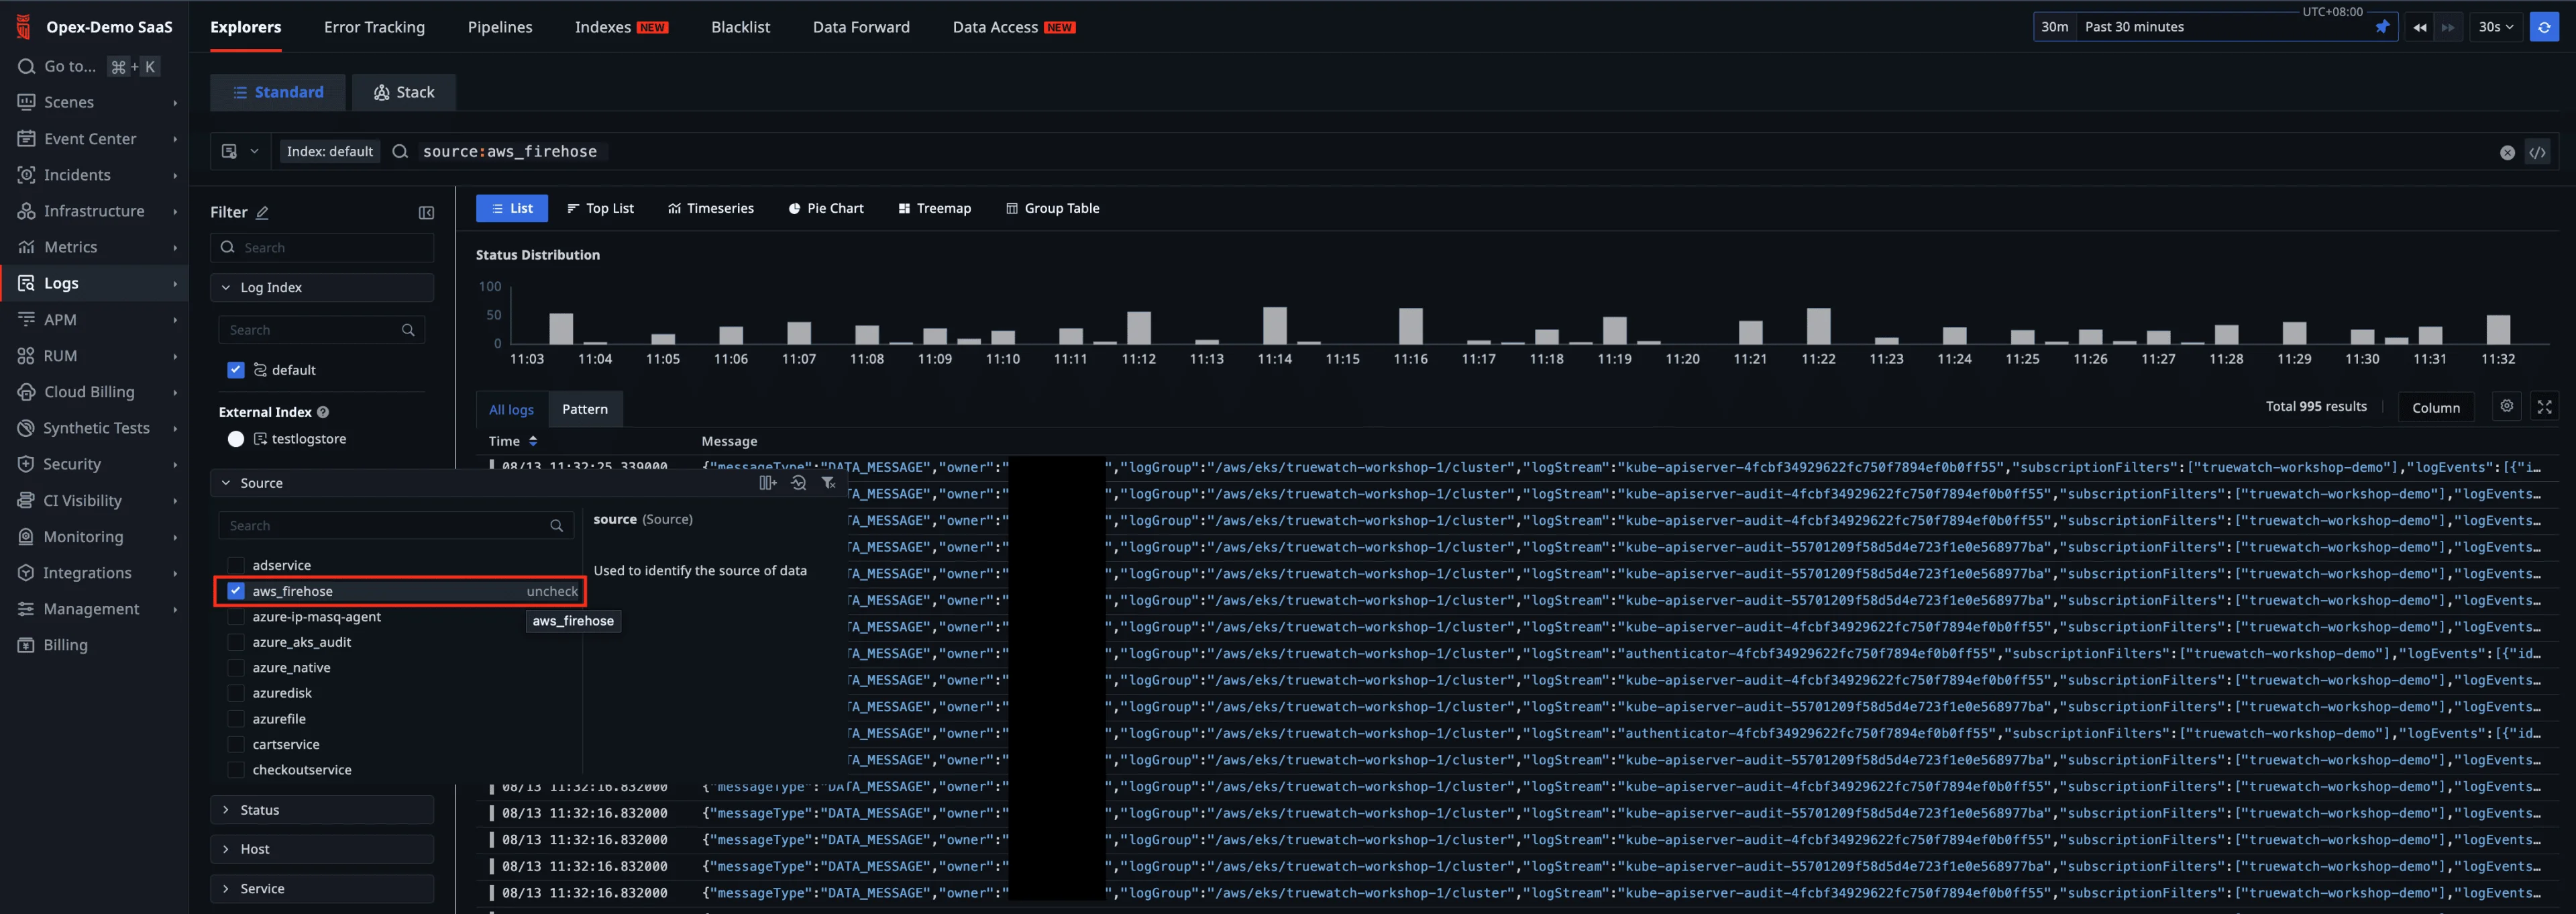Collapse the filter panel icon

(x=426, y=213)
